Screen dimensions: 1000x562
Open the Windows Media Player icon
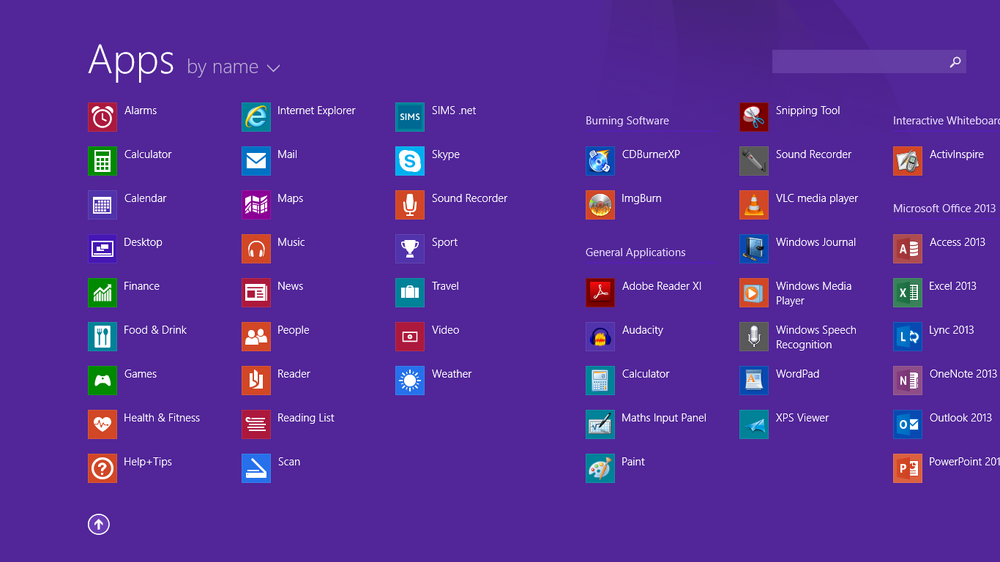(x=754, y=293)
